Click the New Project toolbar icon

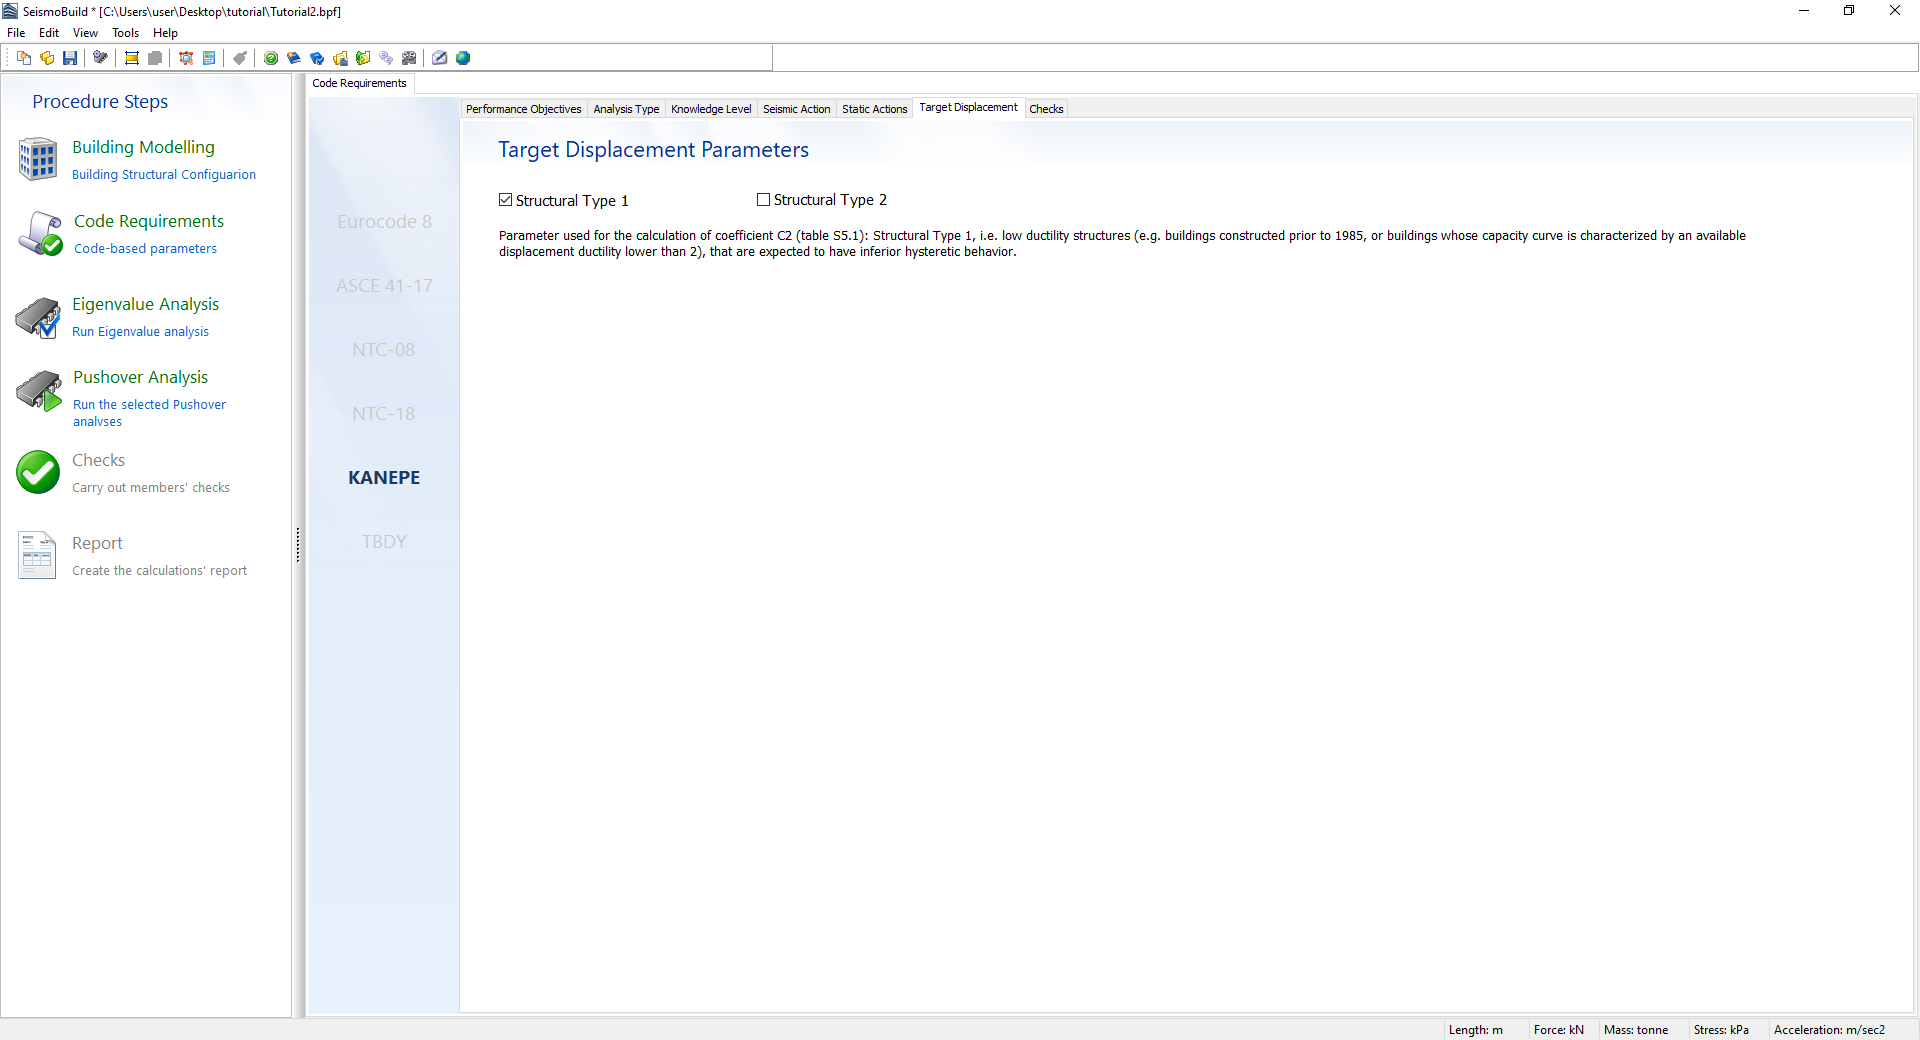tap(24, 58)
